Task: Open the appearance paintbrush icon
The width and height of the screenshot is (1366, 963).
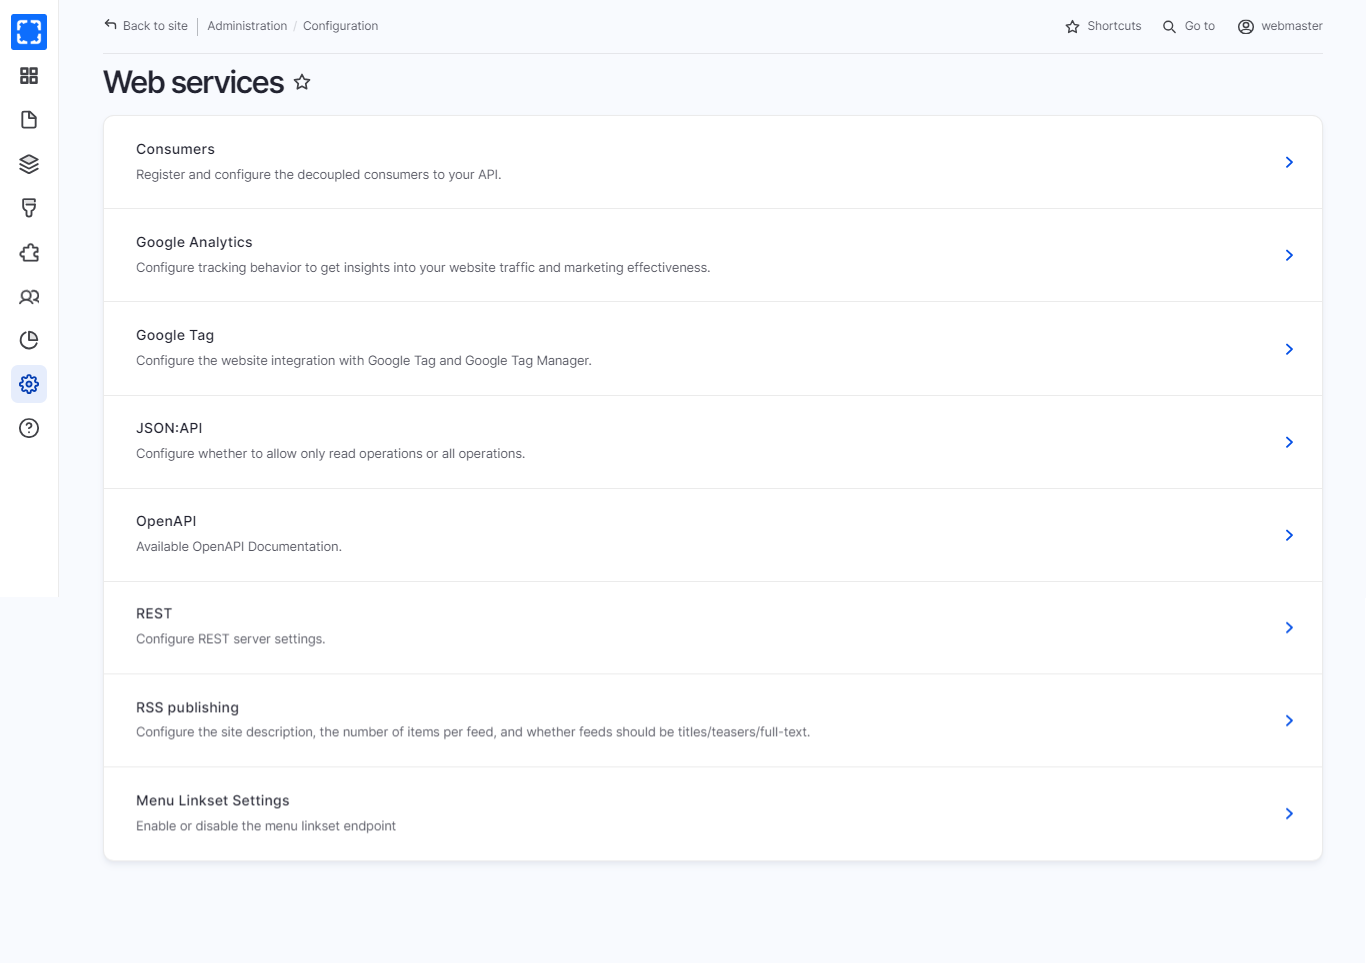Action: coord(29,208)
